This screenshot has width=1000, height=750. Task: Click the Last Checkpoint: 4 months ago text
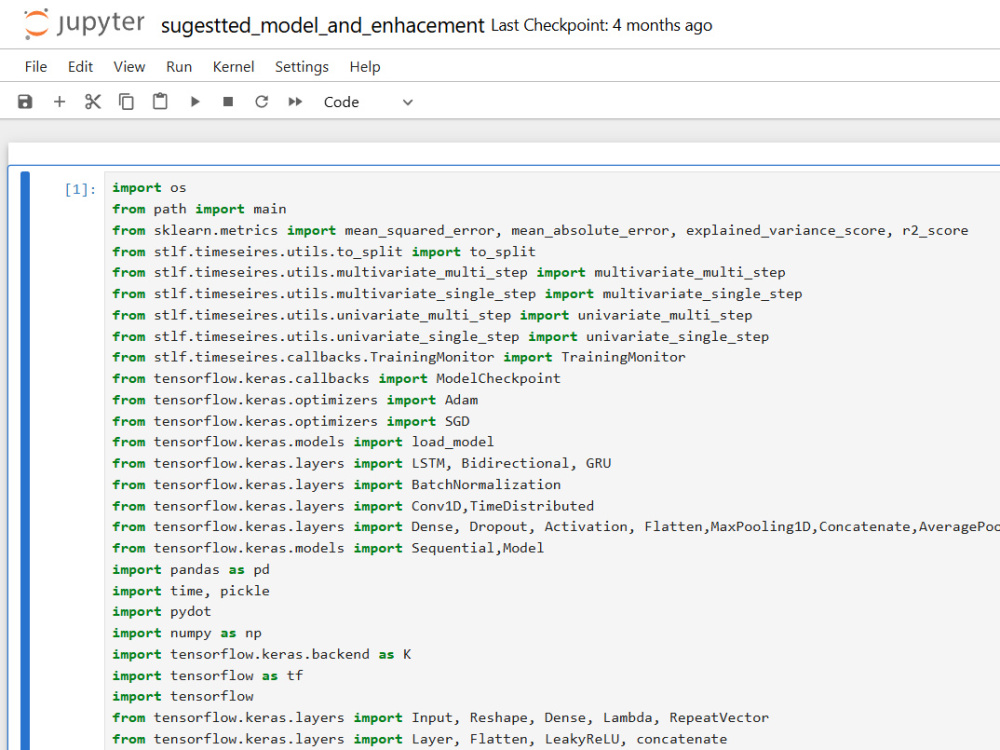pyautogui.click(x=601, y=26)
